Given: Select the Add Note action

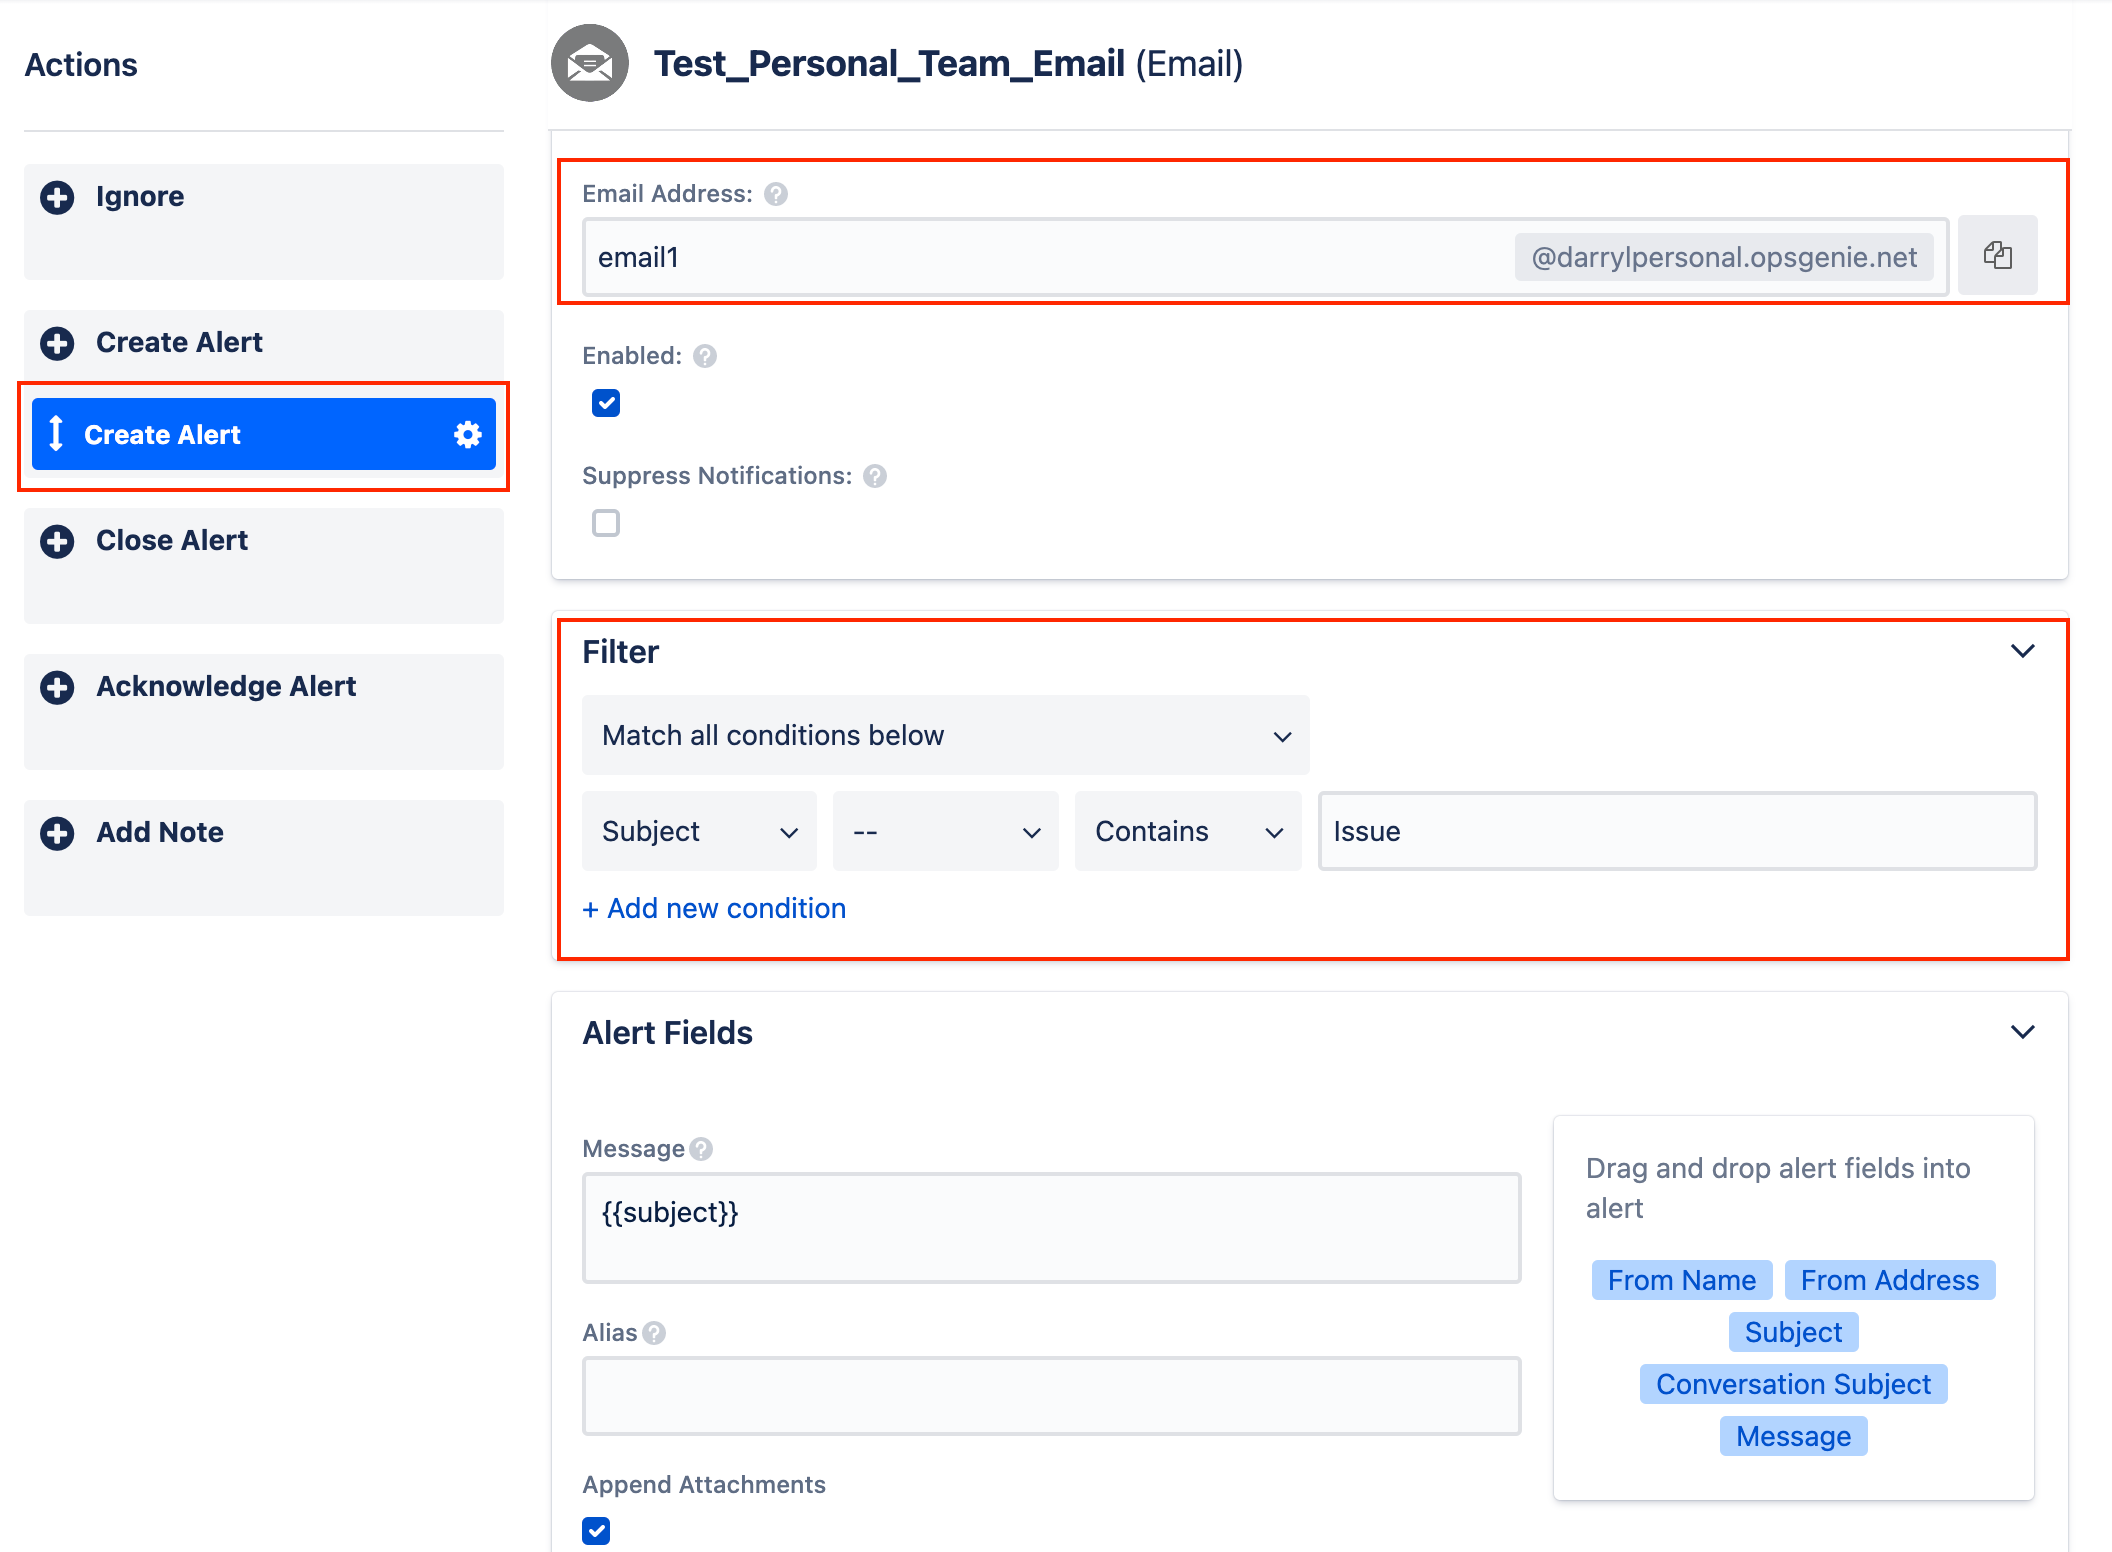Looking at the screenshot, I should (264, 858).
